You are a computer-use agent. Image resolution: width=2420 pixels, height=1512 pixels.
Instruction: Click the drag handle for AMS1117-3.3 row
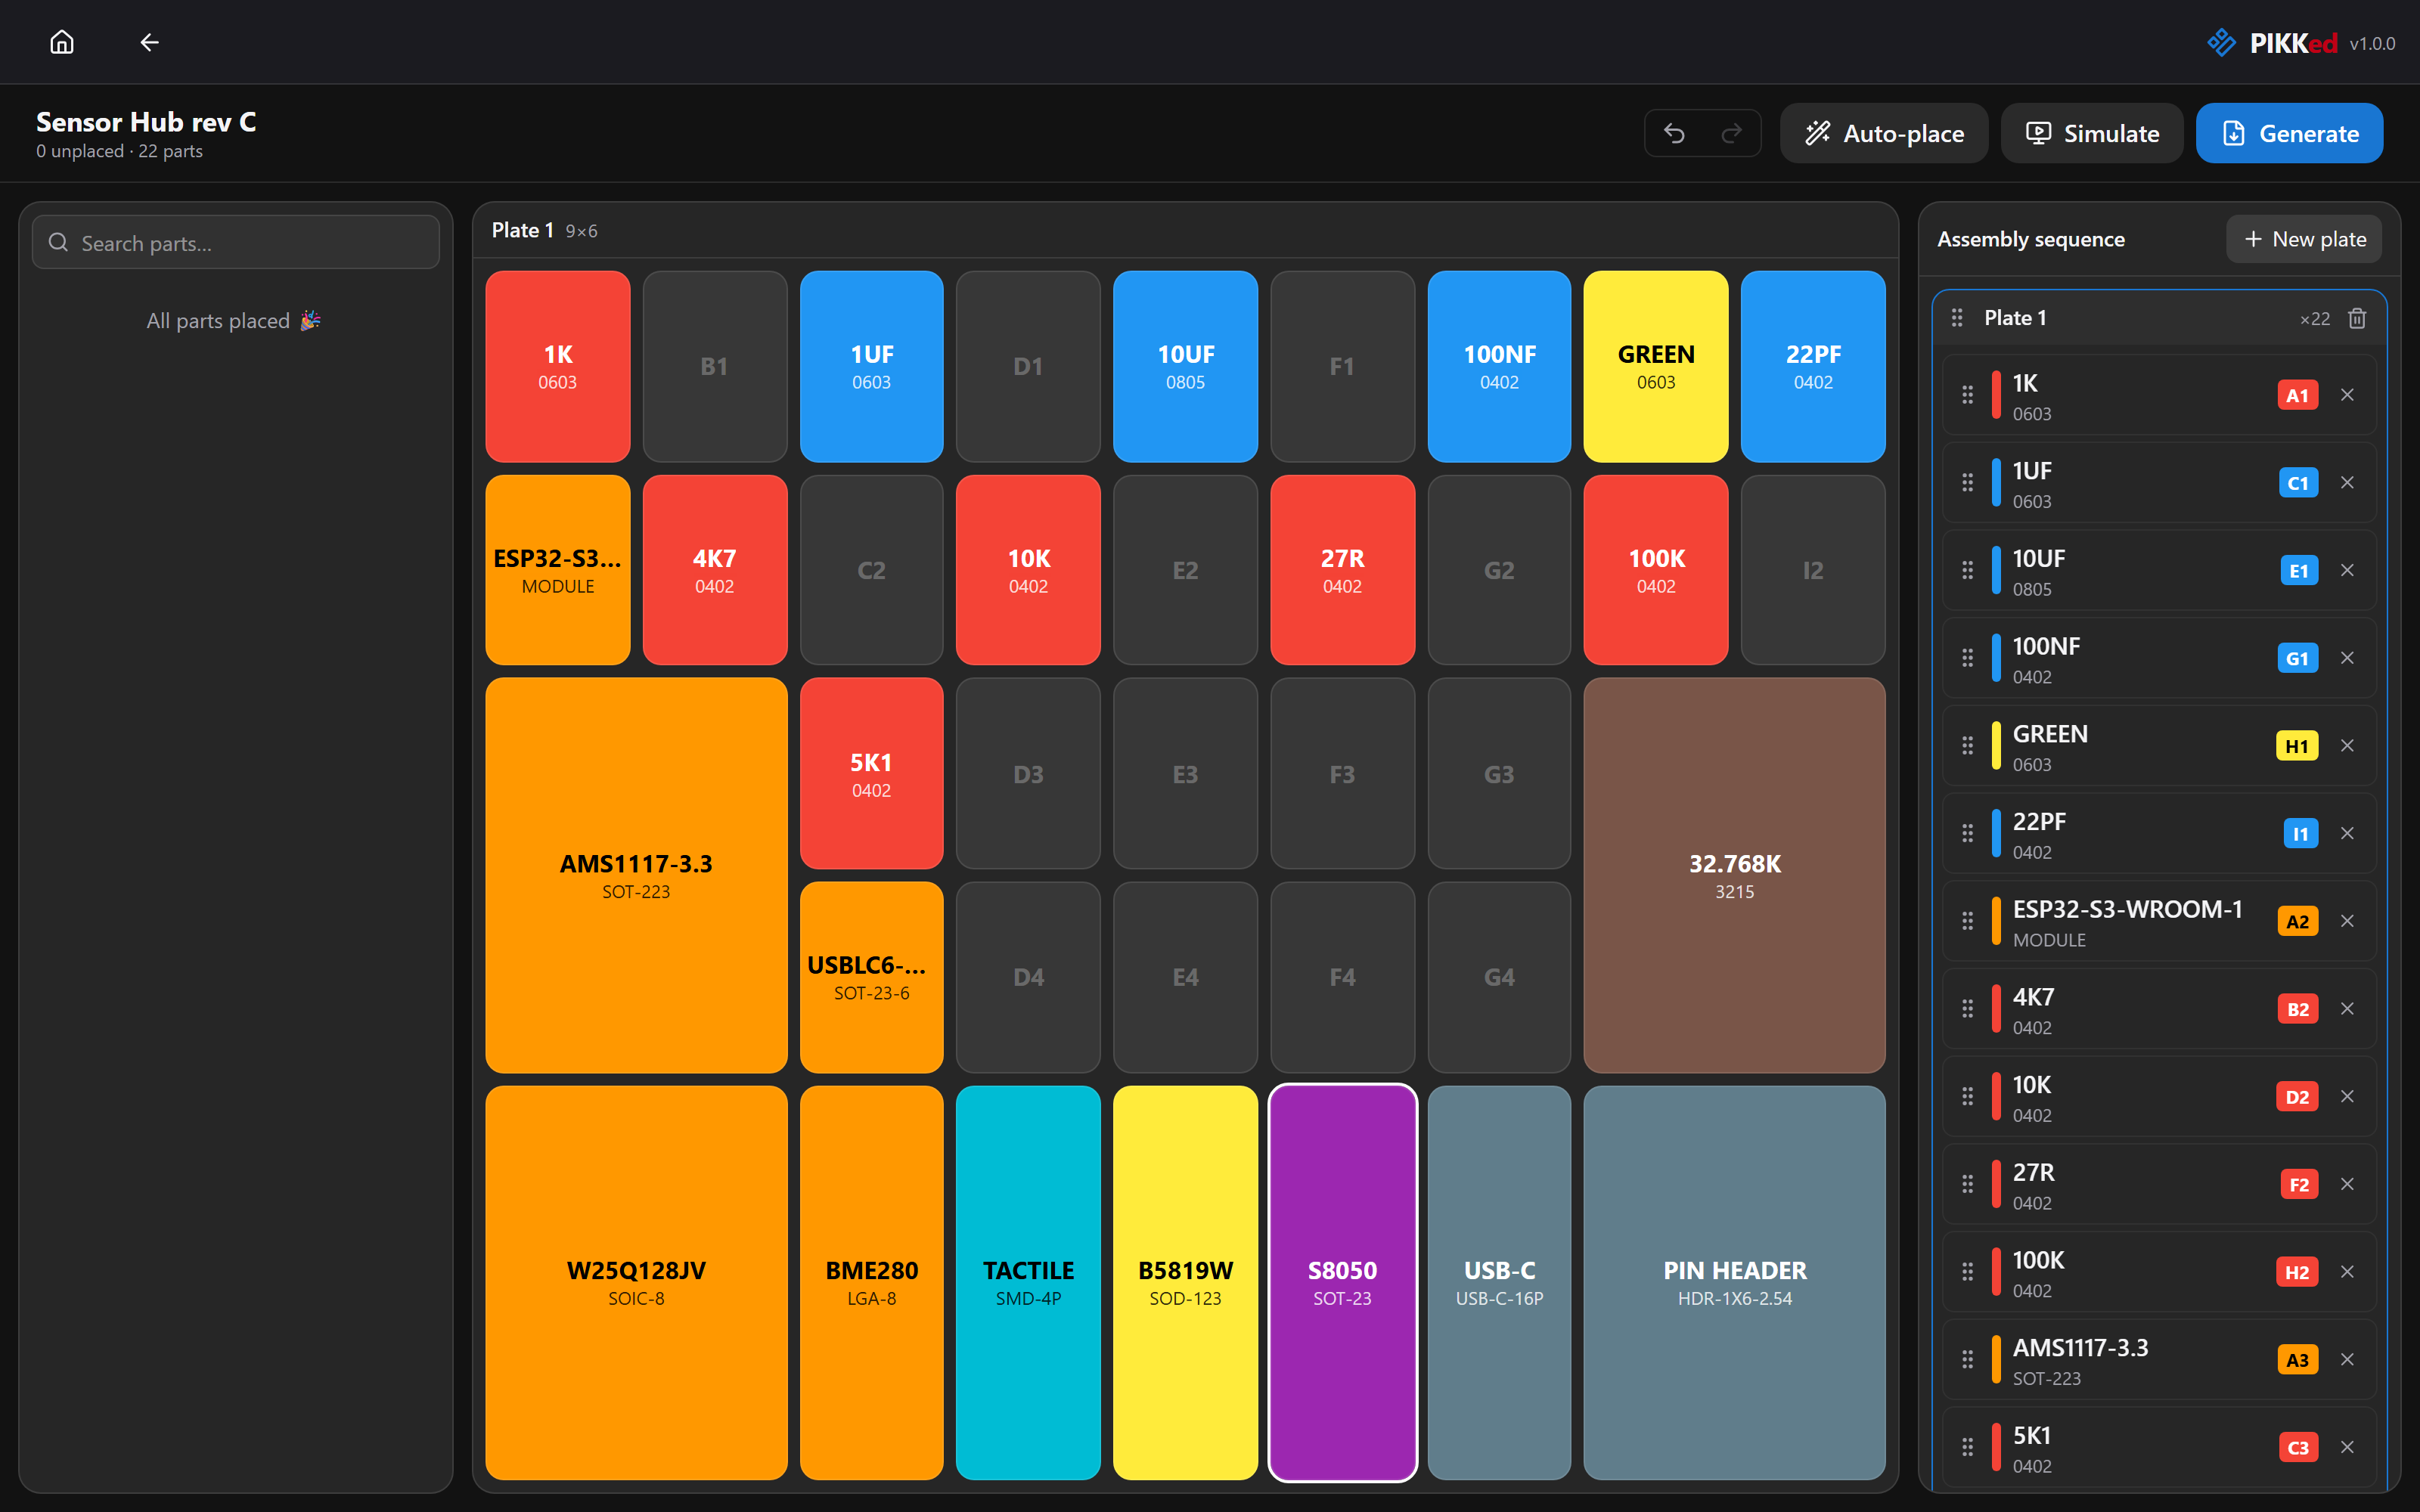click(1967, 1360)
